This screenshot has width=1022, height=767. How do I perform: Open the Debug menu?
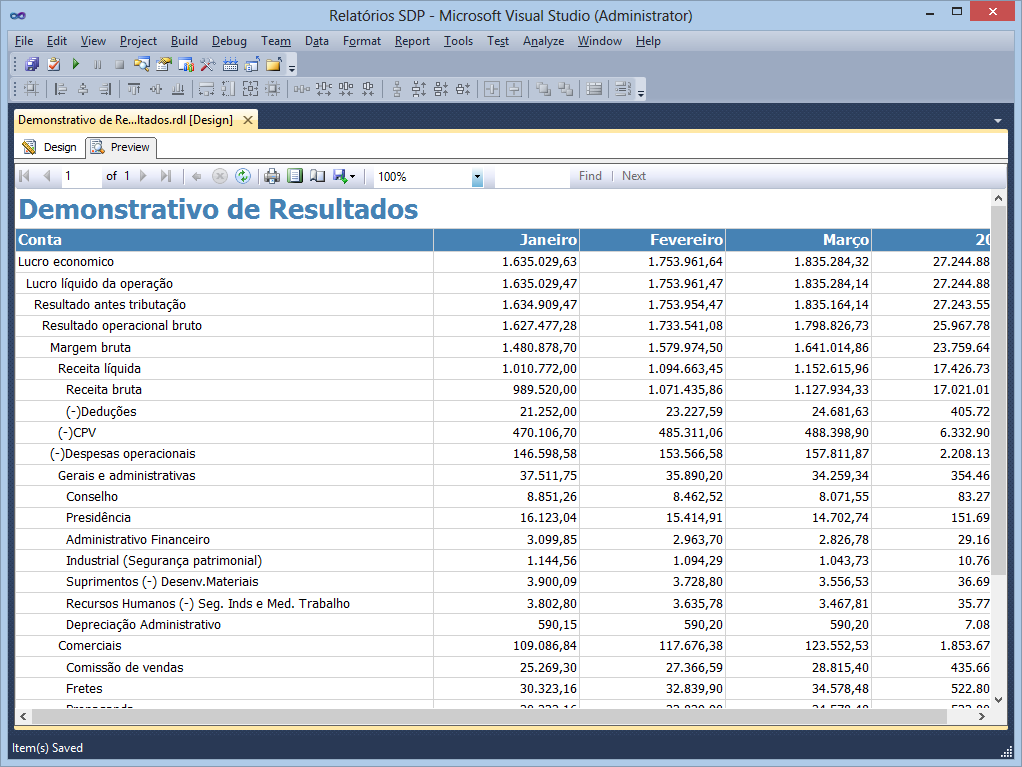pos(229,41)
